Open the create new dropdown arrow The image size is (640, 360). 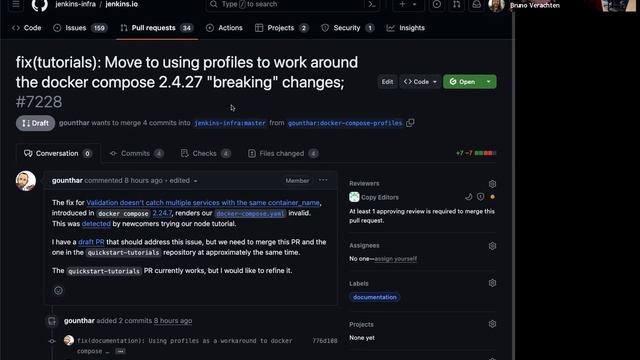coord(414,4)
